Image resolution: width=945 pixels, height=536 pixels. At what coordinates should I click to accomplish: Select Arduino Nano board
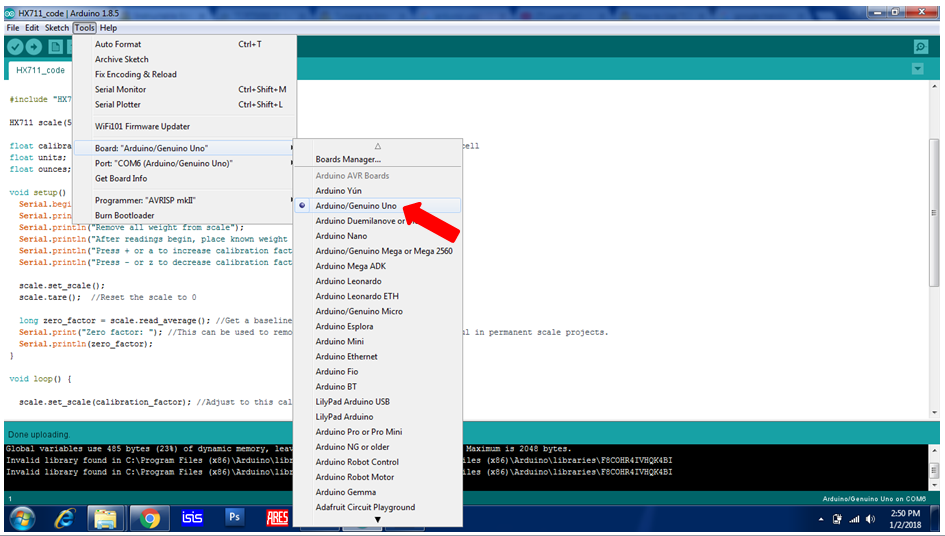378,236
